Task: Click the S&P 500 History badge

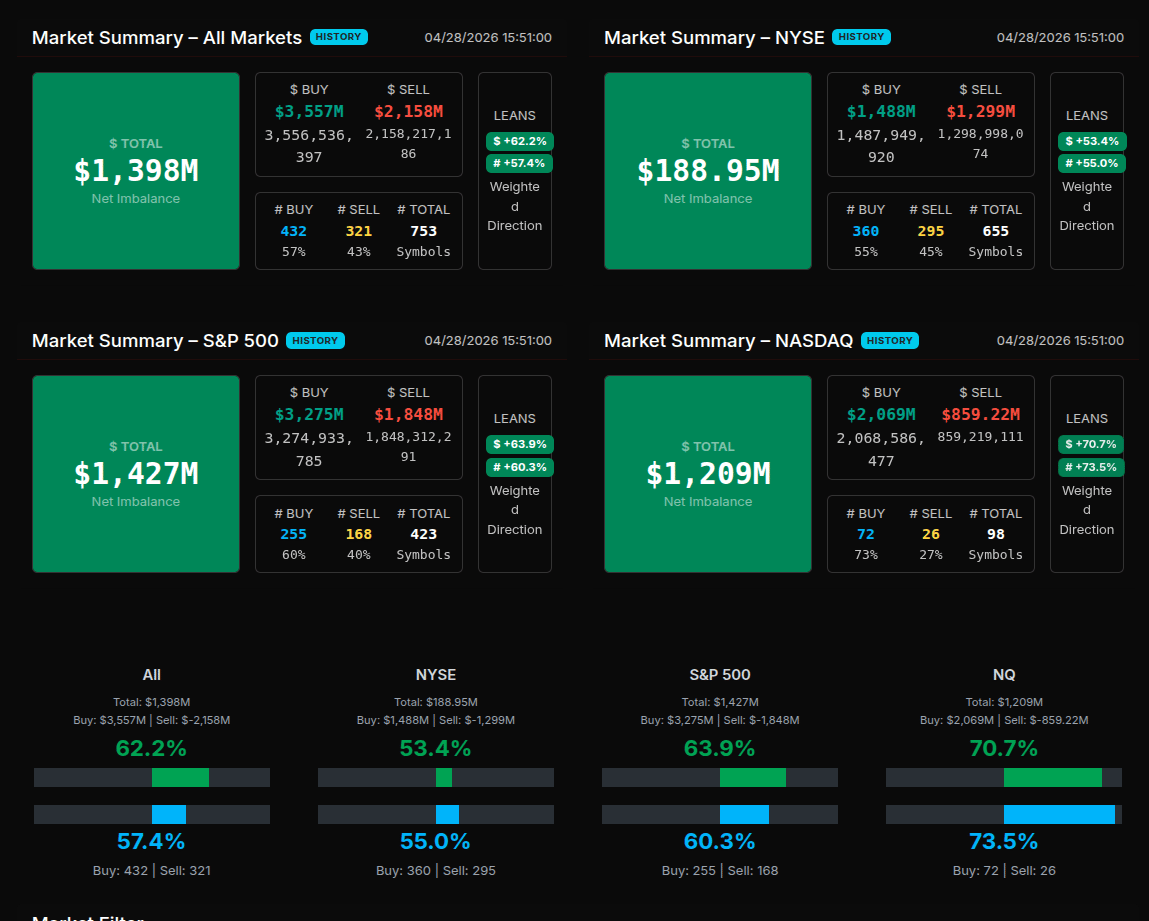Action: [315, 340]
